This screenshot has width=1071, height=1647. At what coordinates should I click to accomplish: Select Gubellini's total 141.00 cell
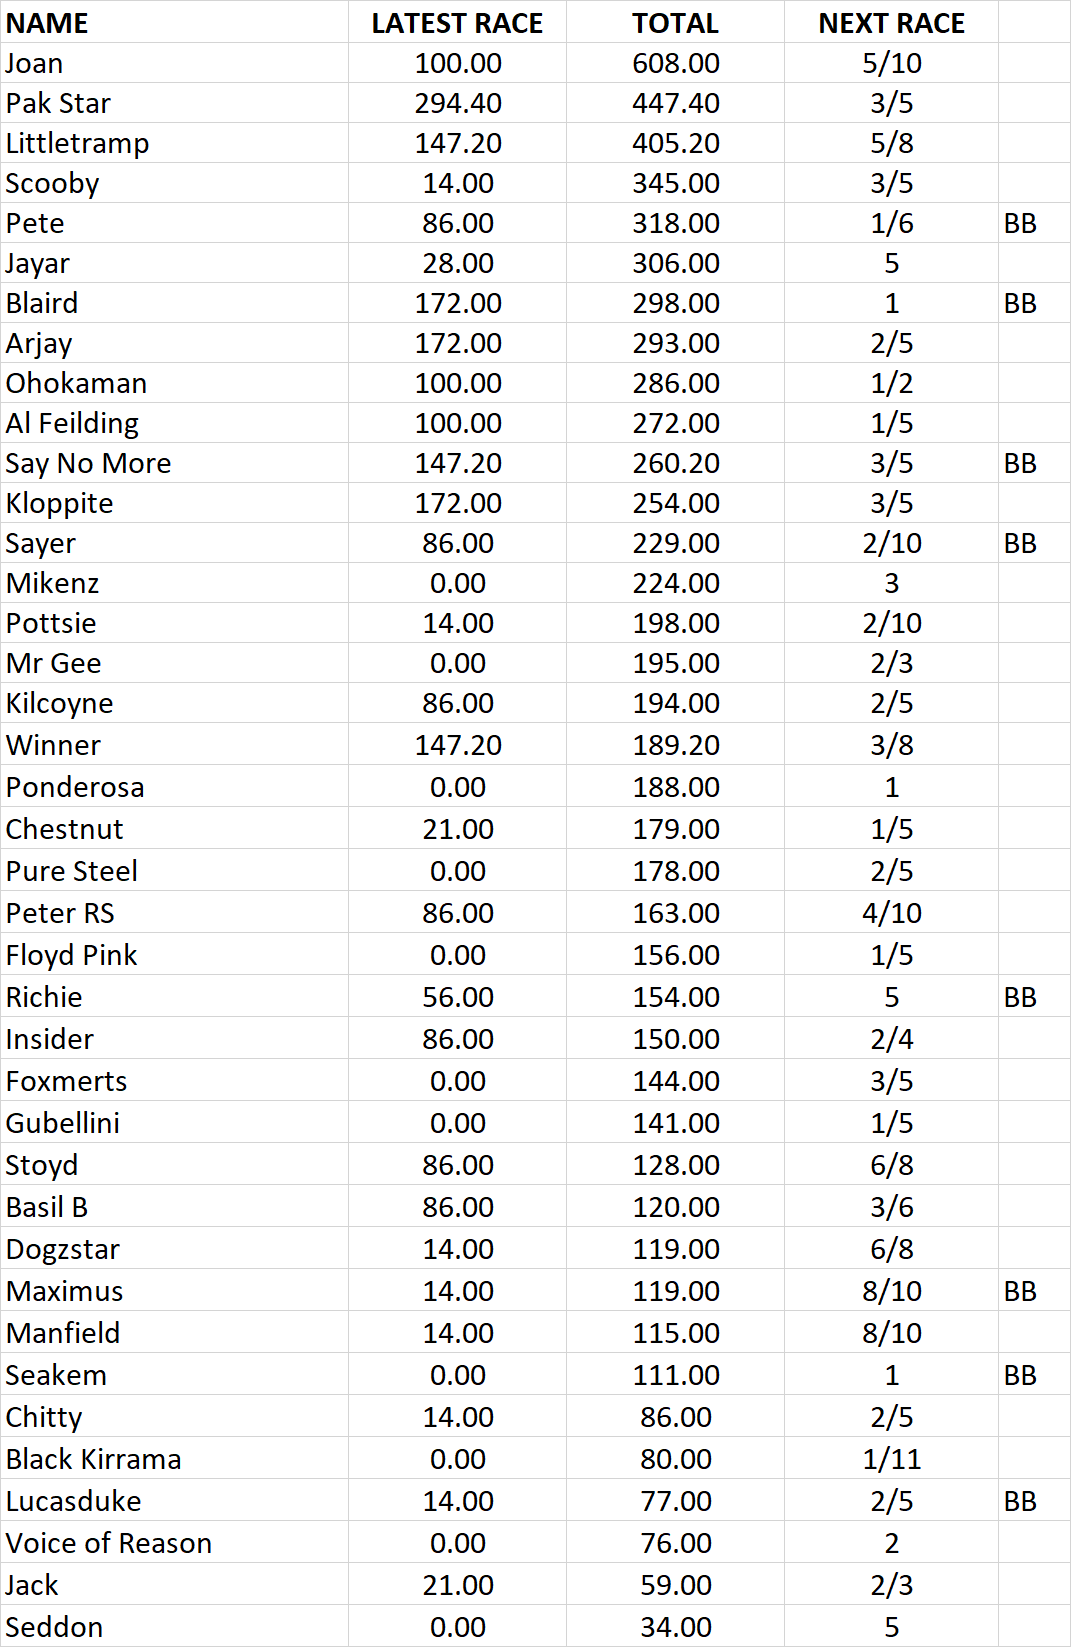(675, 1123)
